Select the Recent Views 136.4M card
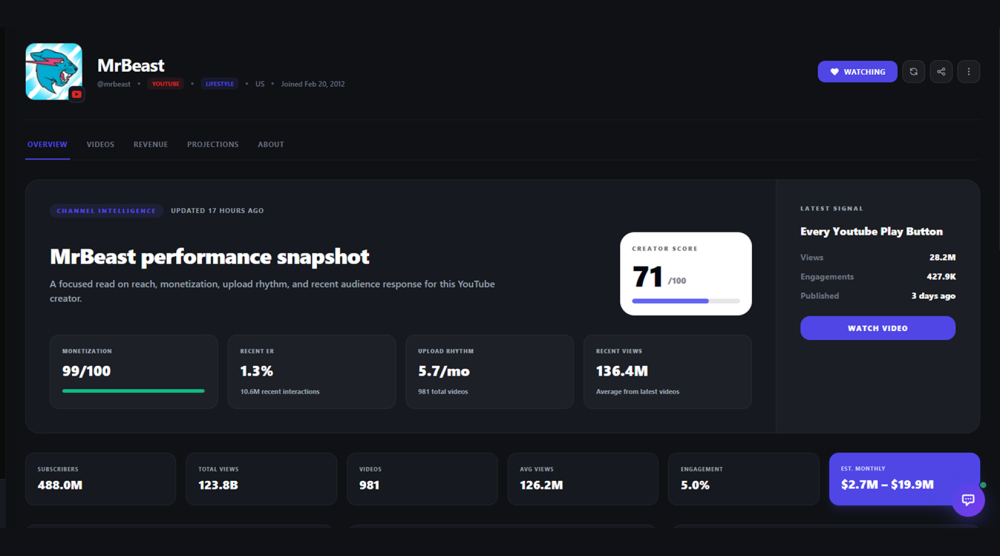1000x556 pixels. [x=667, y=372]
